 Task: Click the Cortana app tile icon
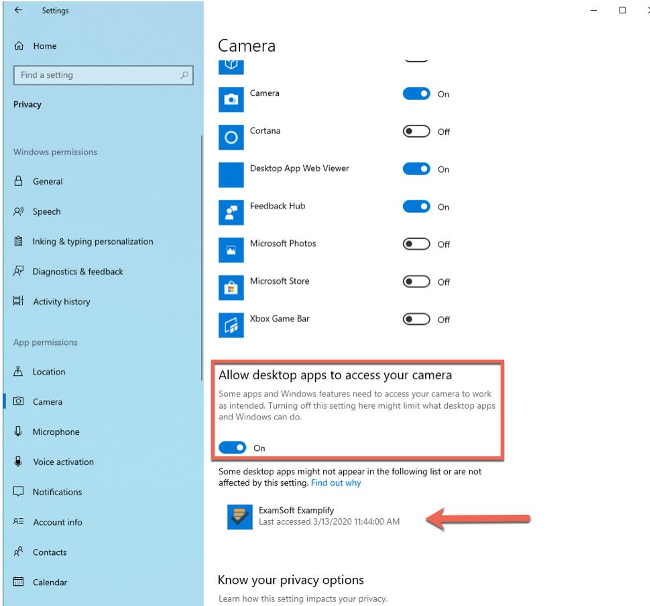(231, 137)
